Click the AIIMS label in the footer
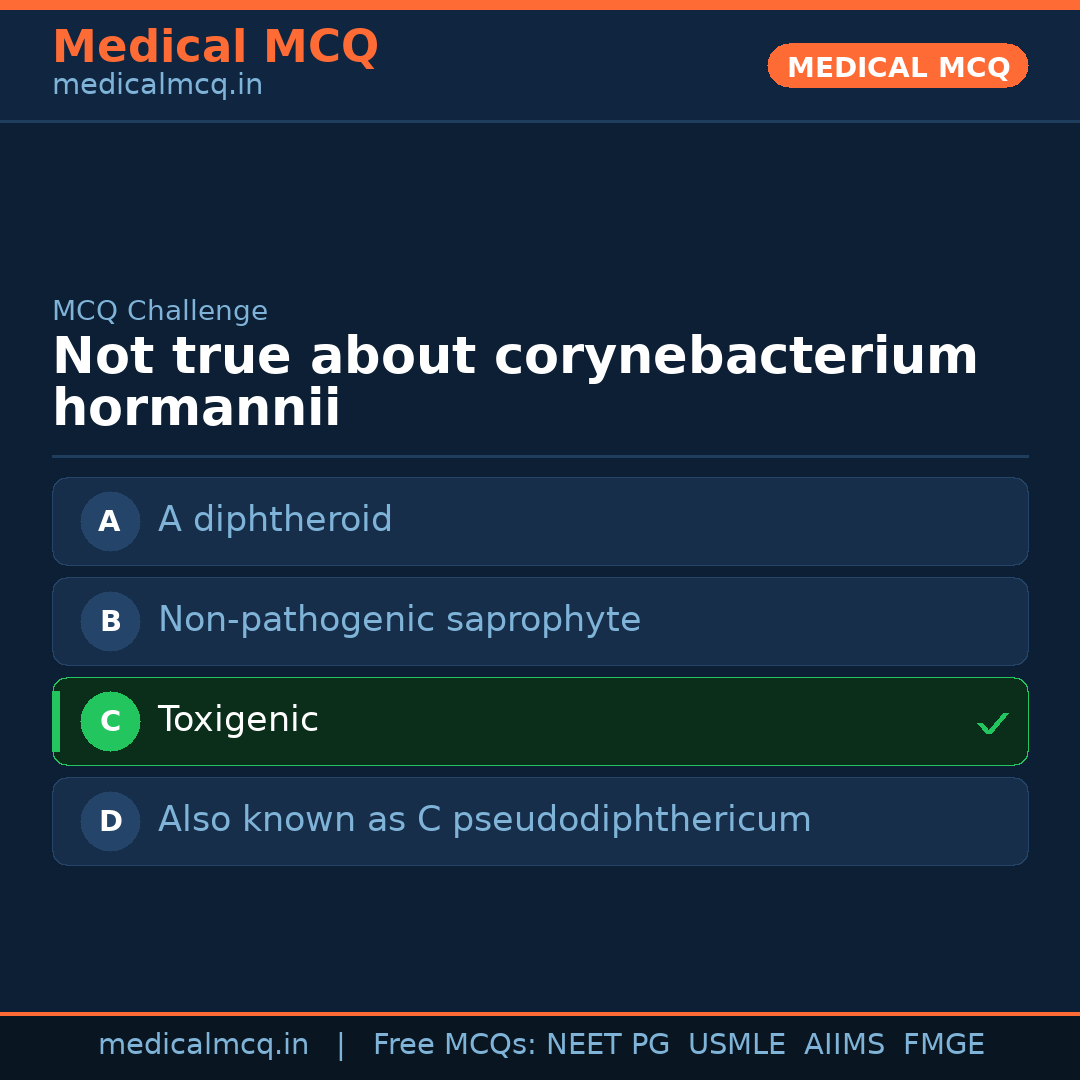This screenshot has height=1080, width=1080. coord(844,1045)
